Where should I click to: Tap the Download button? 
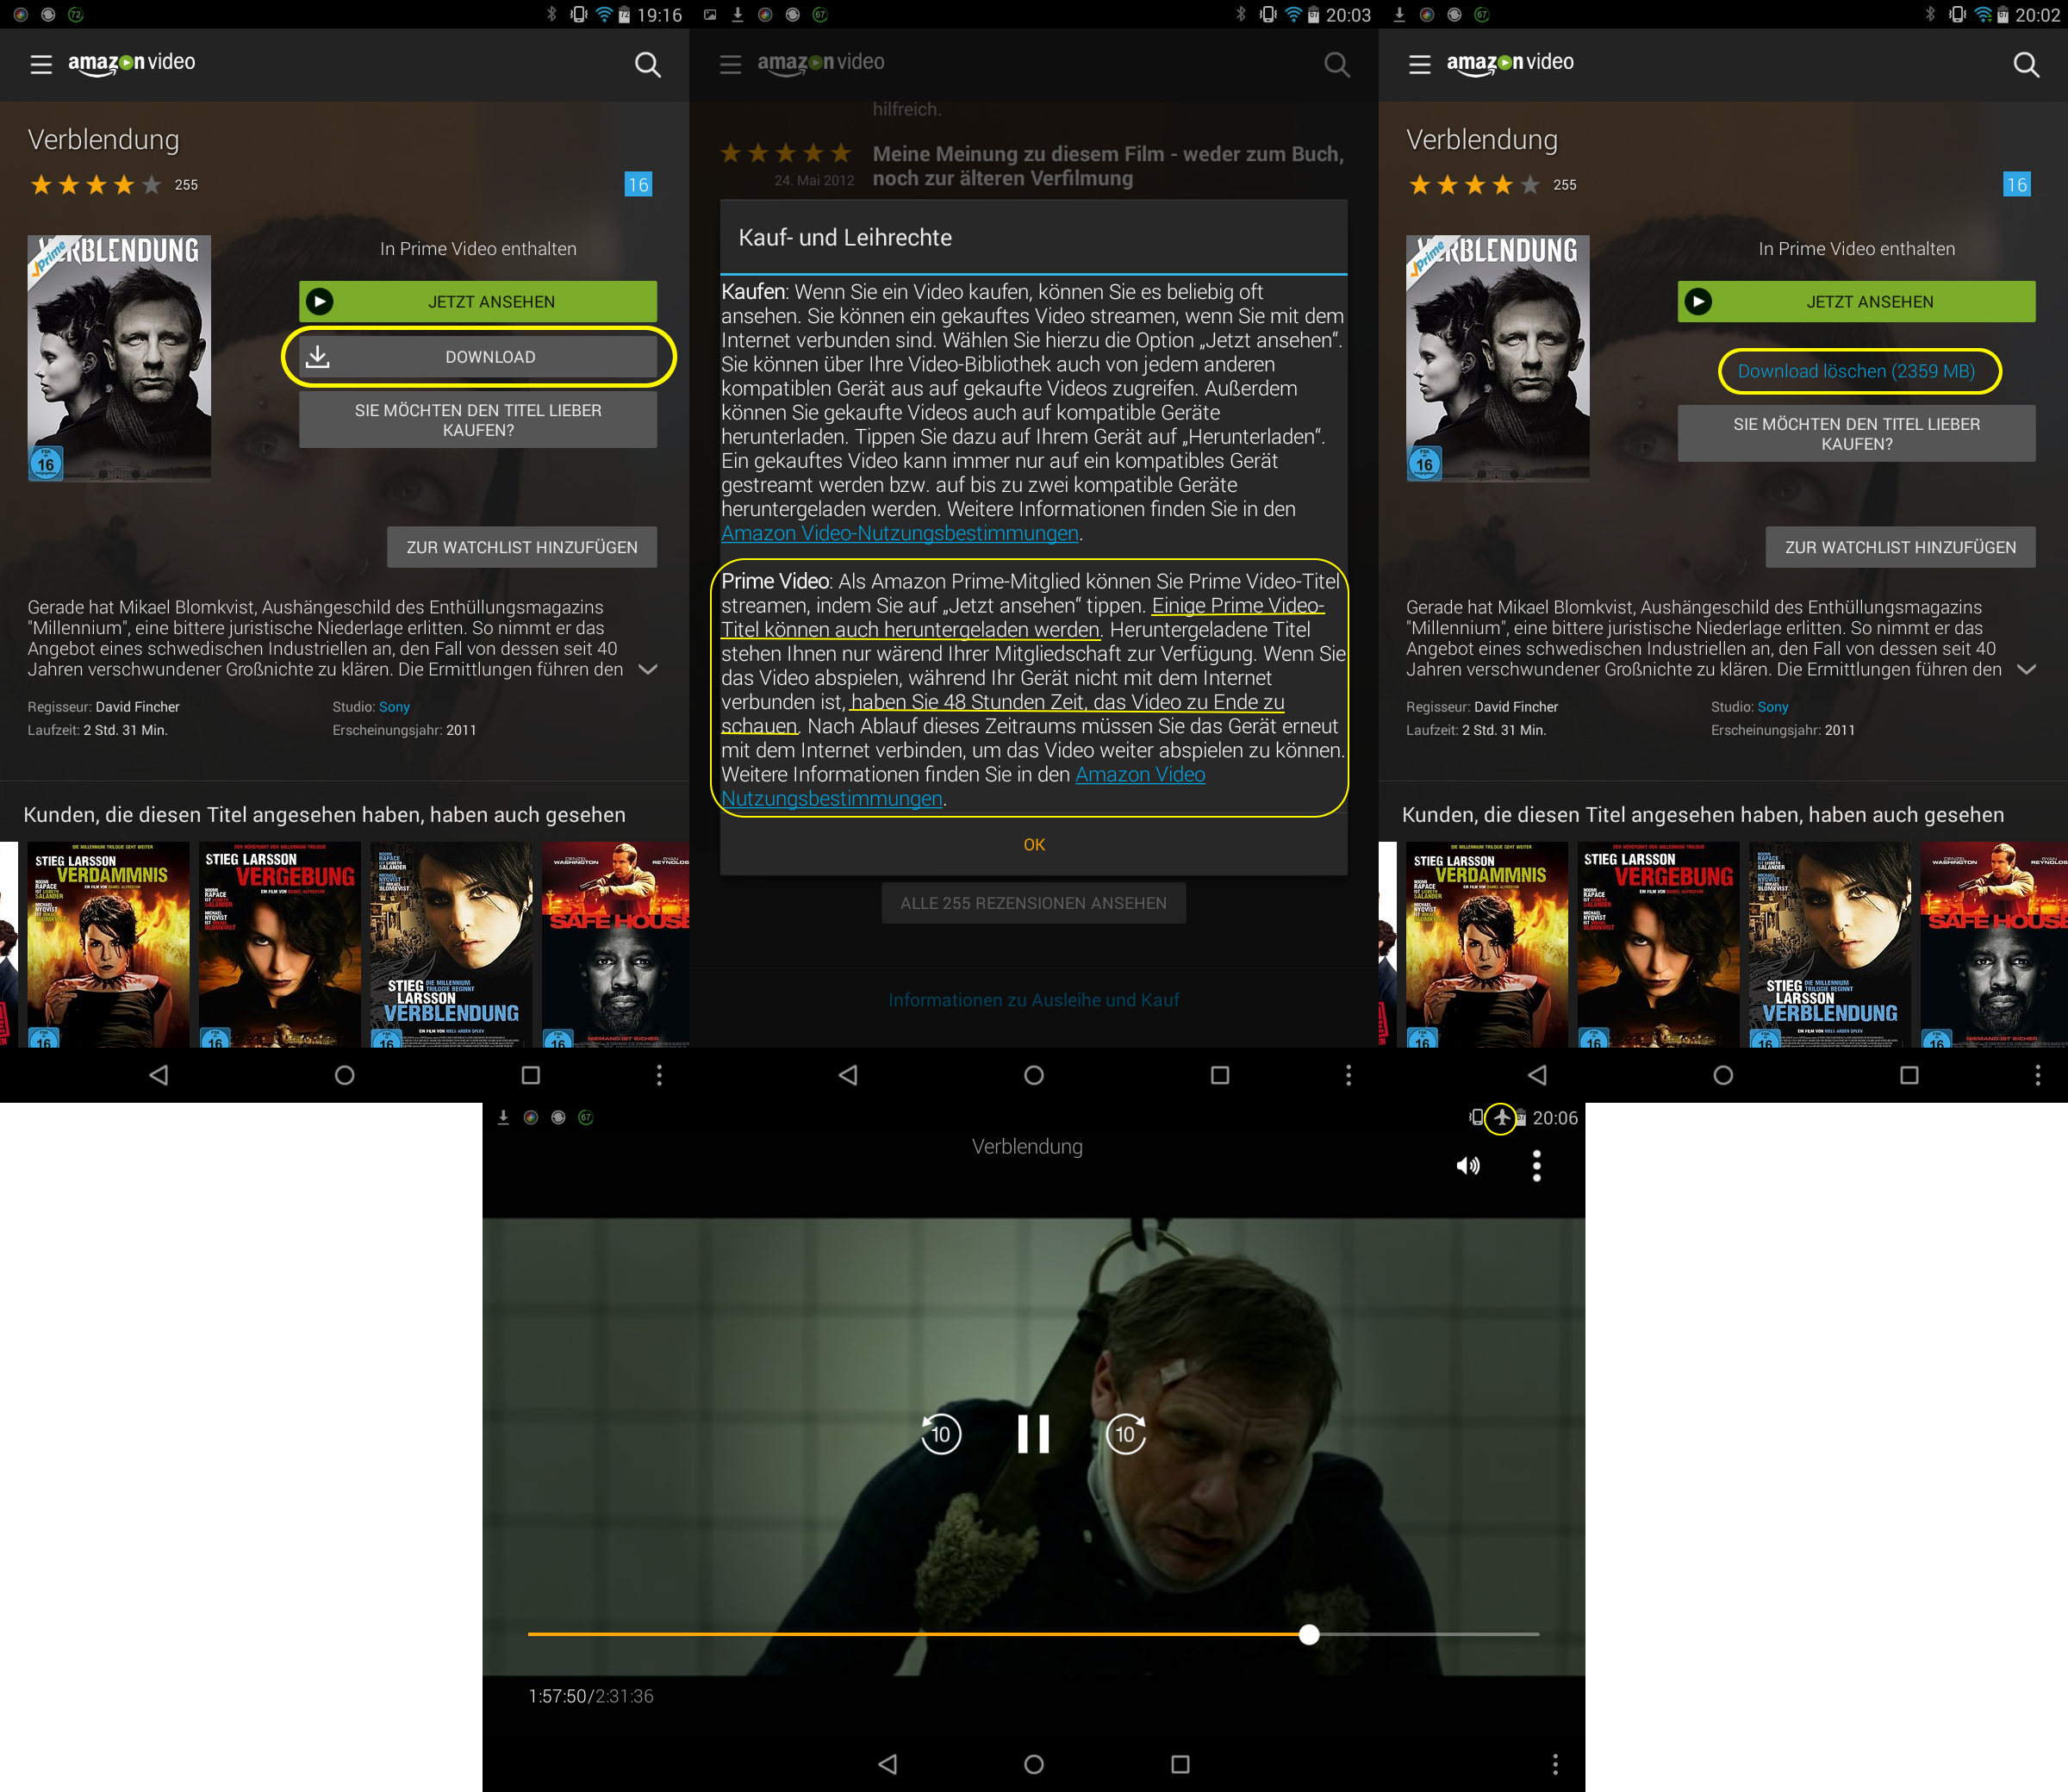coord(478,357)
